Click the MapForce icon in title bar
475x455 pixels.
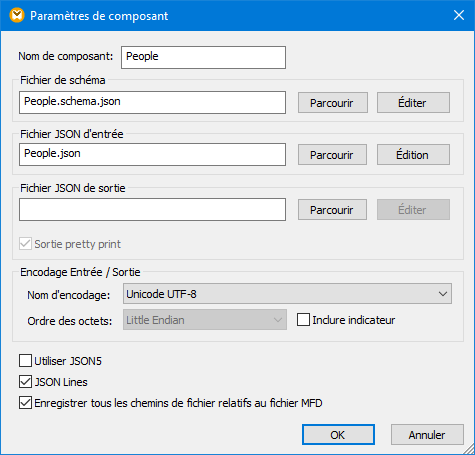click(x=17, y=15)
